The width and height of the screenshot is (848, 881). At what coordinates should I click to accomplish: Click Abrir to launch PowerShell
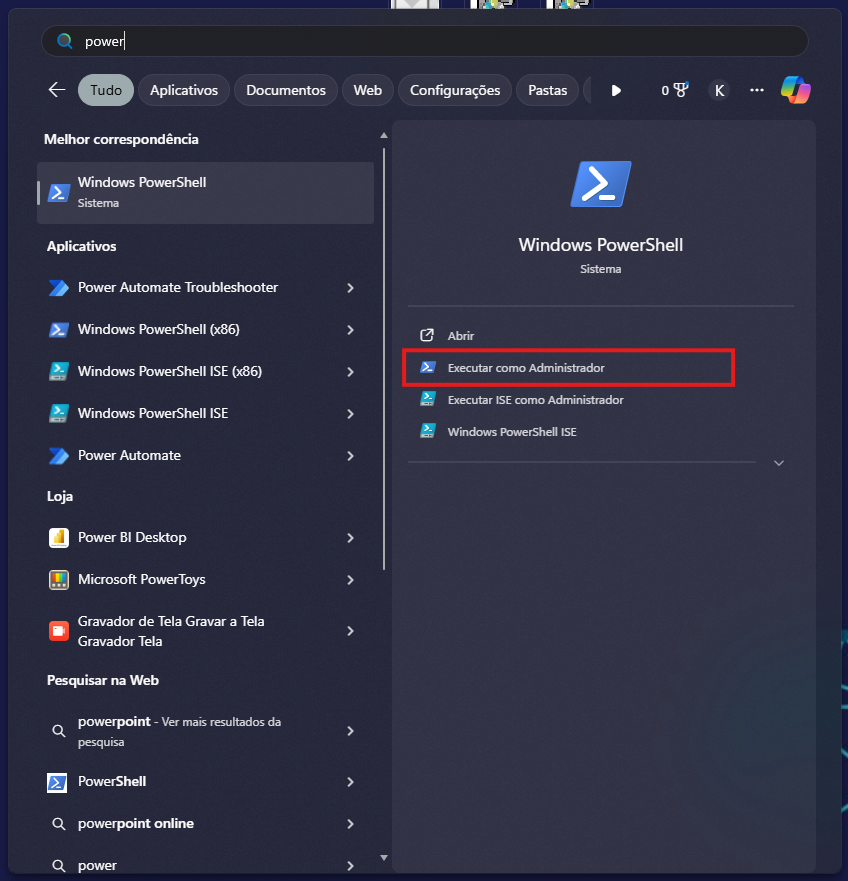pos(460,336)
